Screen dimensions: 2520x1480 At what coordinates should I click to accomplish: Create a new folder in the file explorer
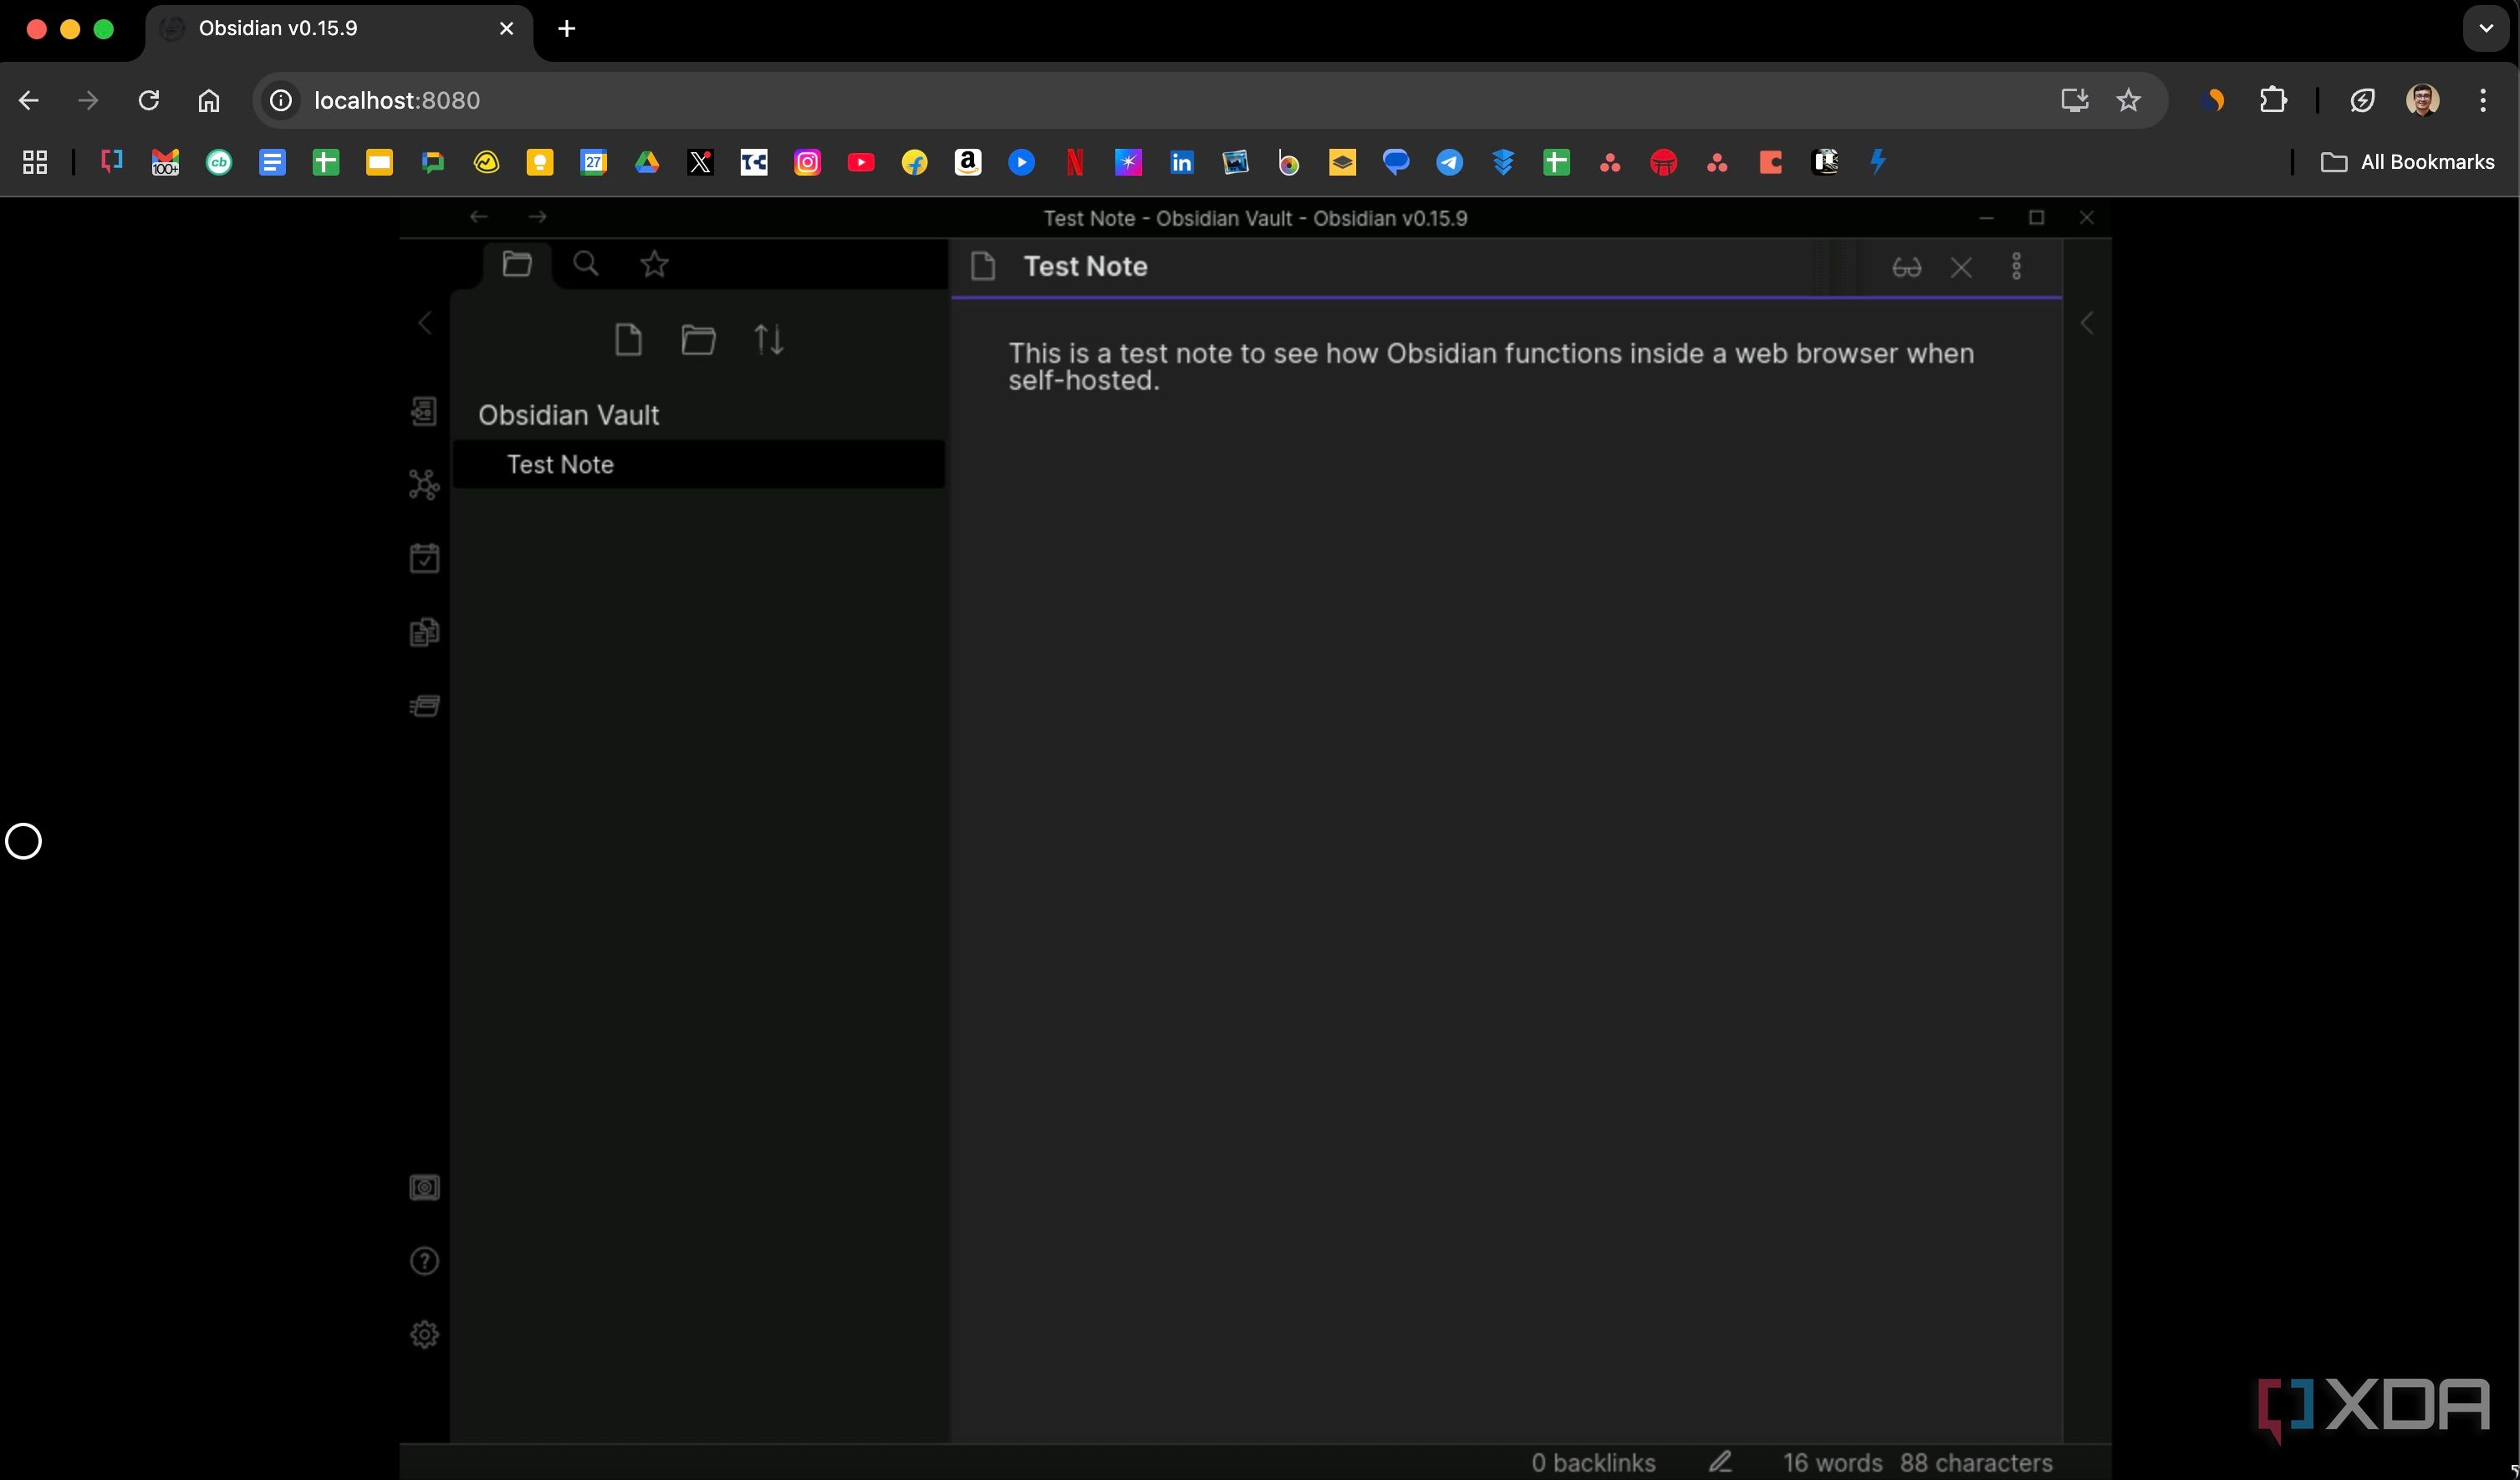698,340
